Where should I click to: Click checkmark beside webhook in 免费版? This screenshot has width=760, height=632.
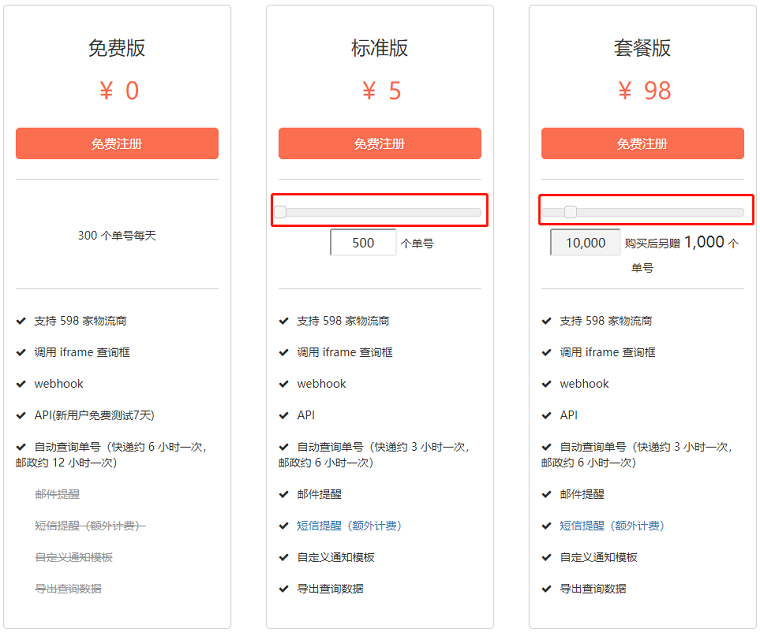[x=21, y=384]
